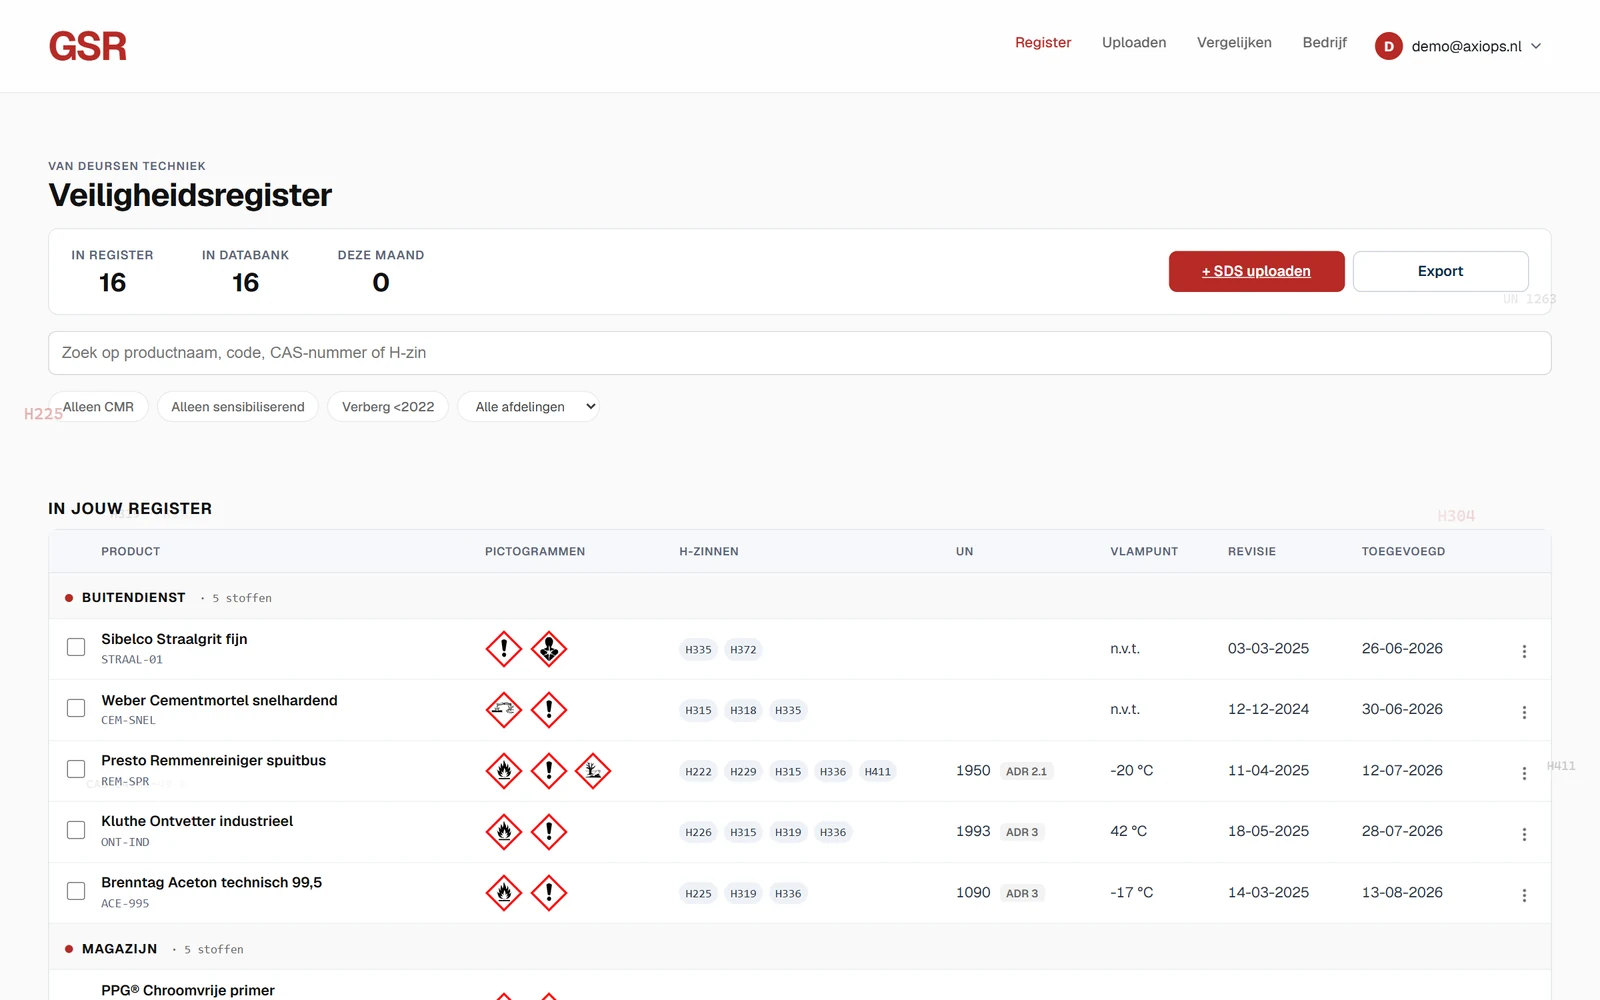
Task: Open product Weber Cementmortel snelhardend
Action: [219, 700]
